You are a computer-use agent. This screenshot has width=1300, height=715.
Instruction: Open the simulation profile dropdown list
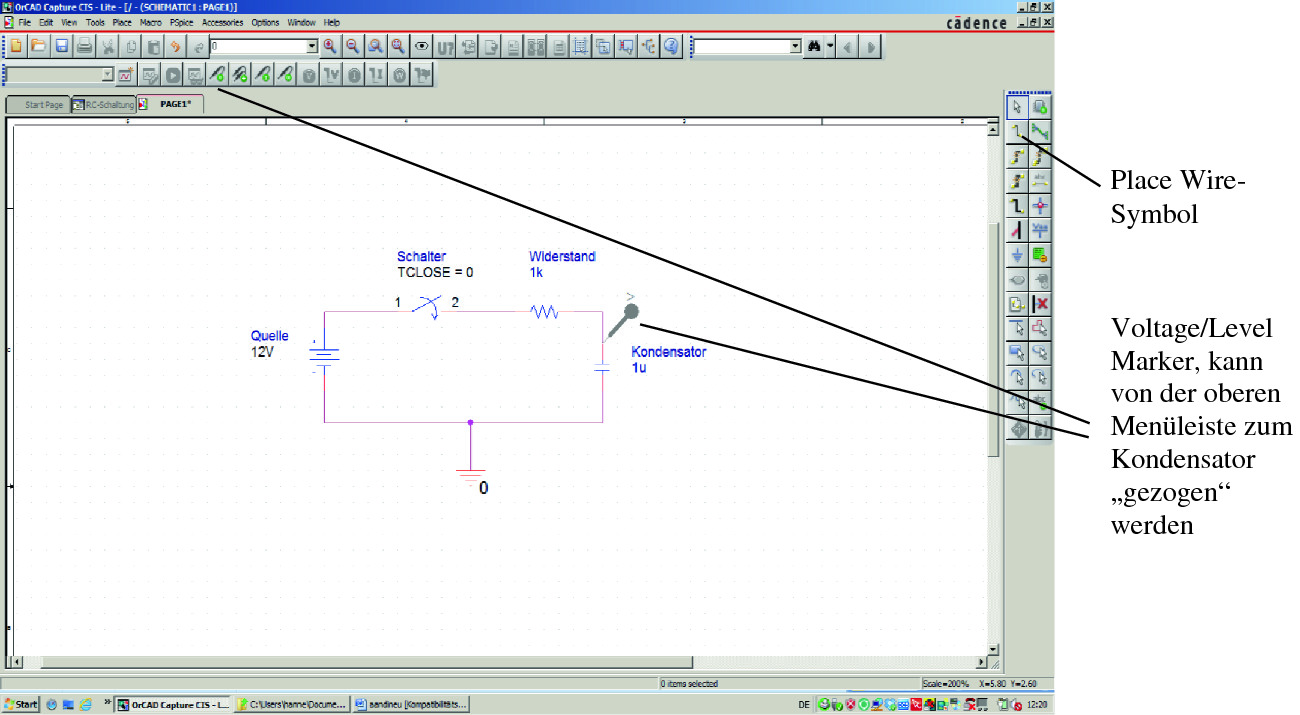tap(107, 74)
